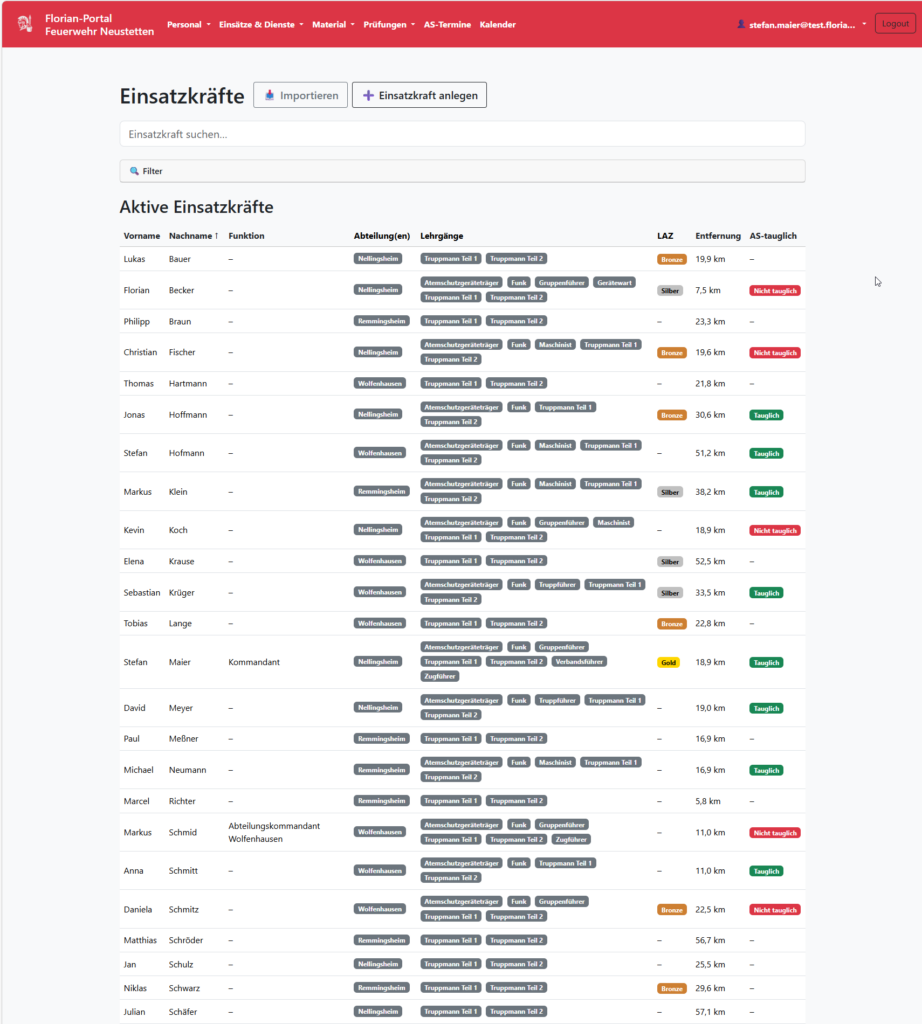The height and width of the screenshot is (1024, 922).
Task: Open the Material dropdown menu
Action: click(333, 24)
